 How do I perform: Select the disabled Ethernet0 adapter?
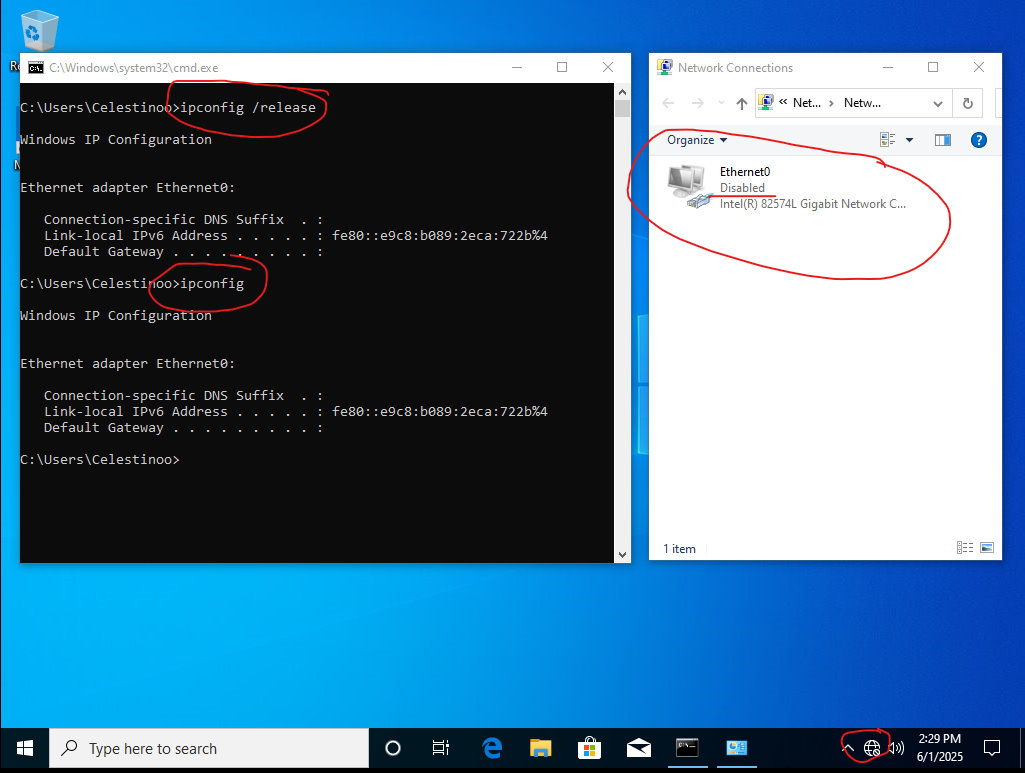click(744, 187)
